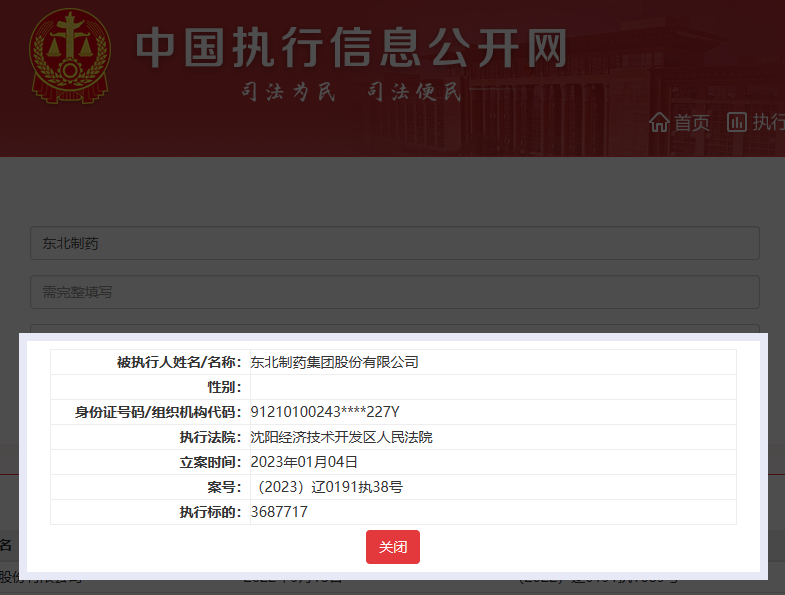Click the 中国执行信息公开网 site title
This screenshot has width=785, height=595.
tap(351, 48)
